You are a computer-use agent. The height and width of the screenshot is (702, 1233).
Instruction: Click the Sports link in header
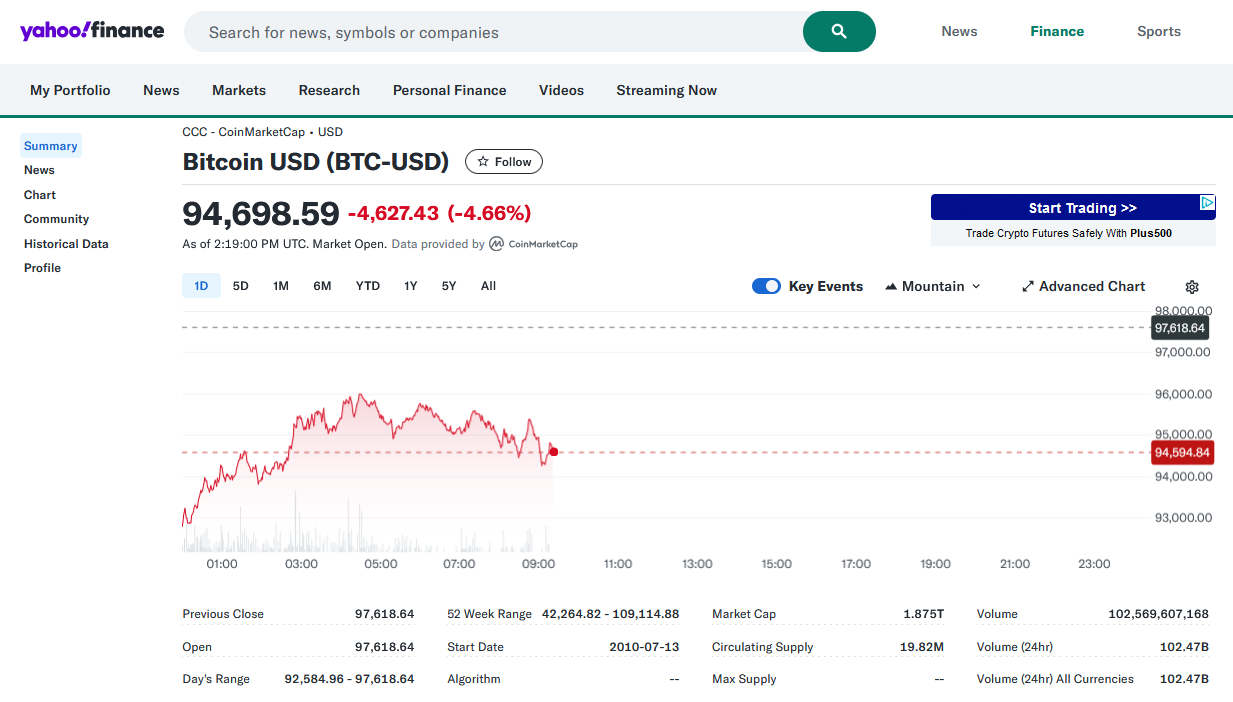(1159, 31)
